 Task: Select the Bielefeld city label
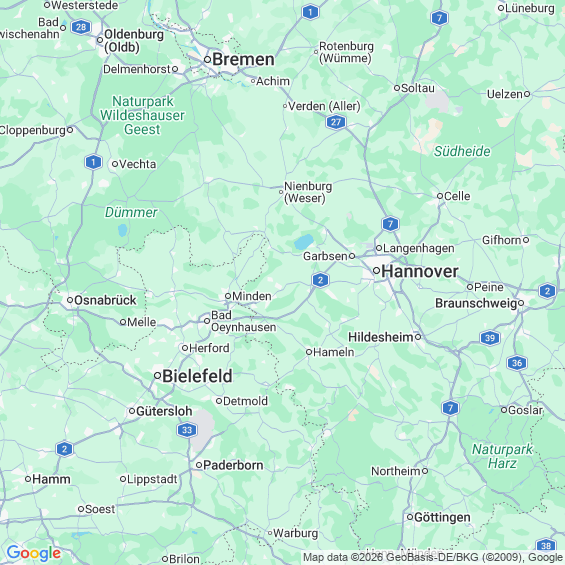[x=197, y=376]
